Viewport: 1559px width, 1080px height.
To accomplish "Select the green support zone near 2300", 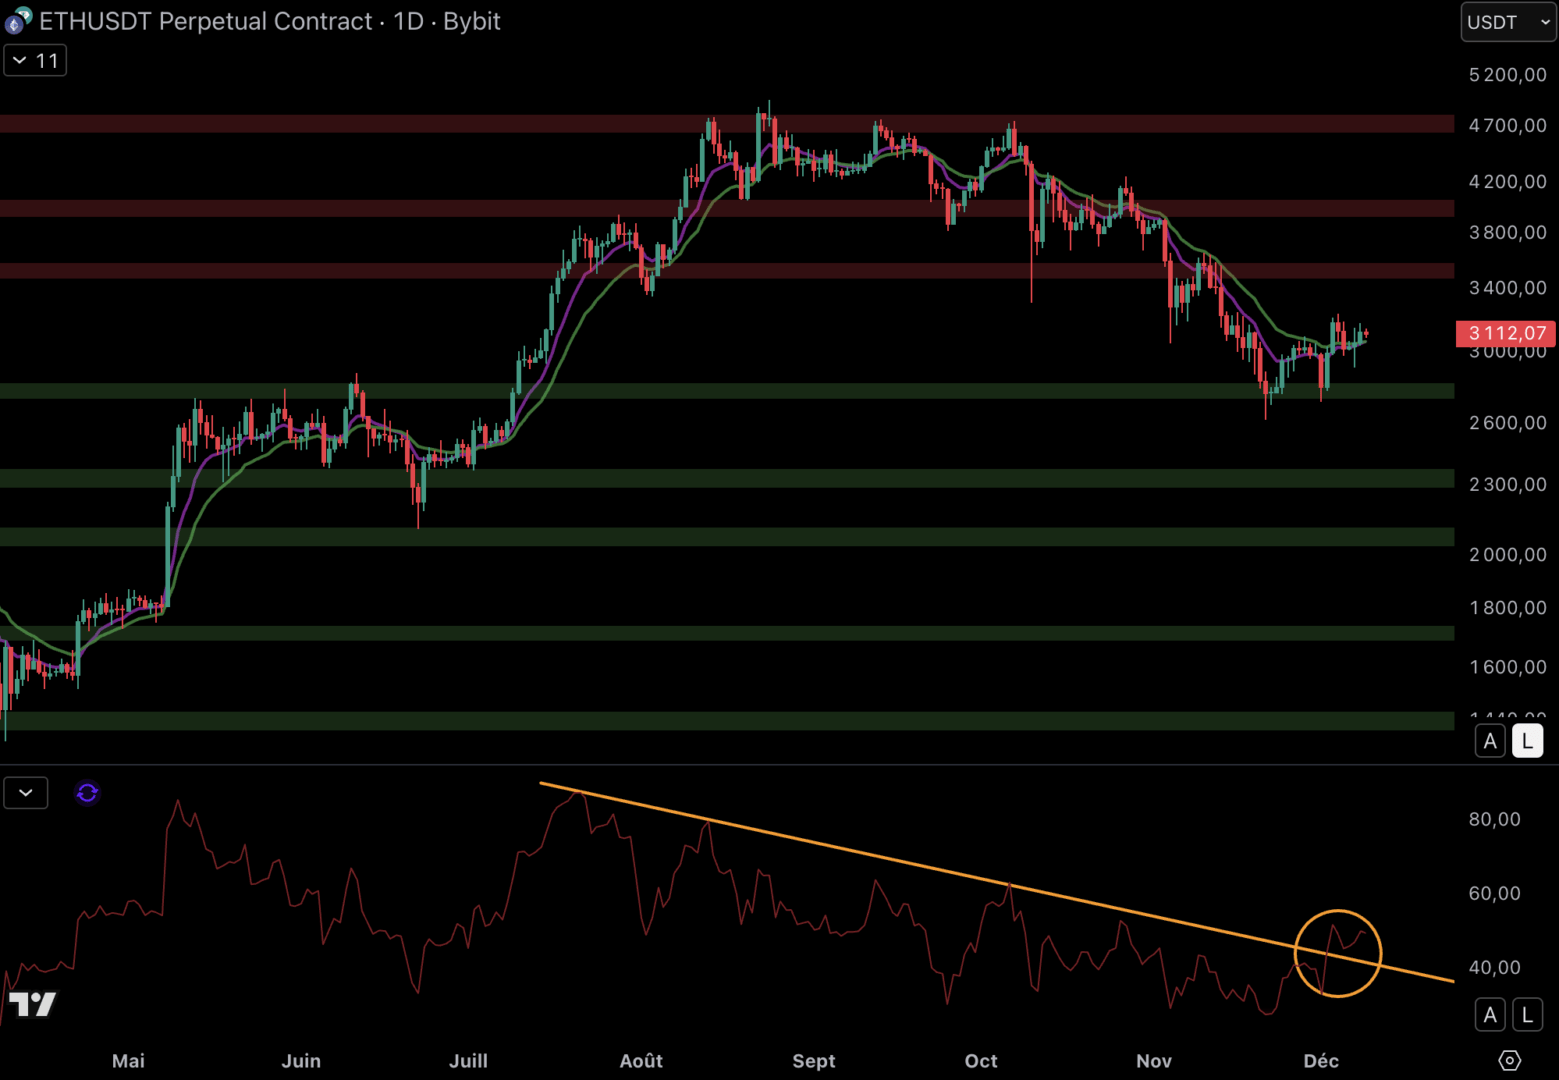I will [700, 479].
